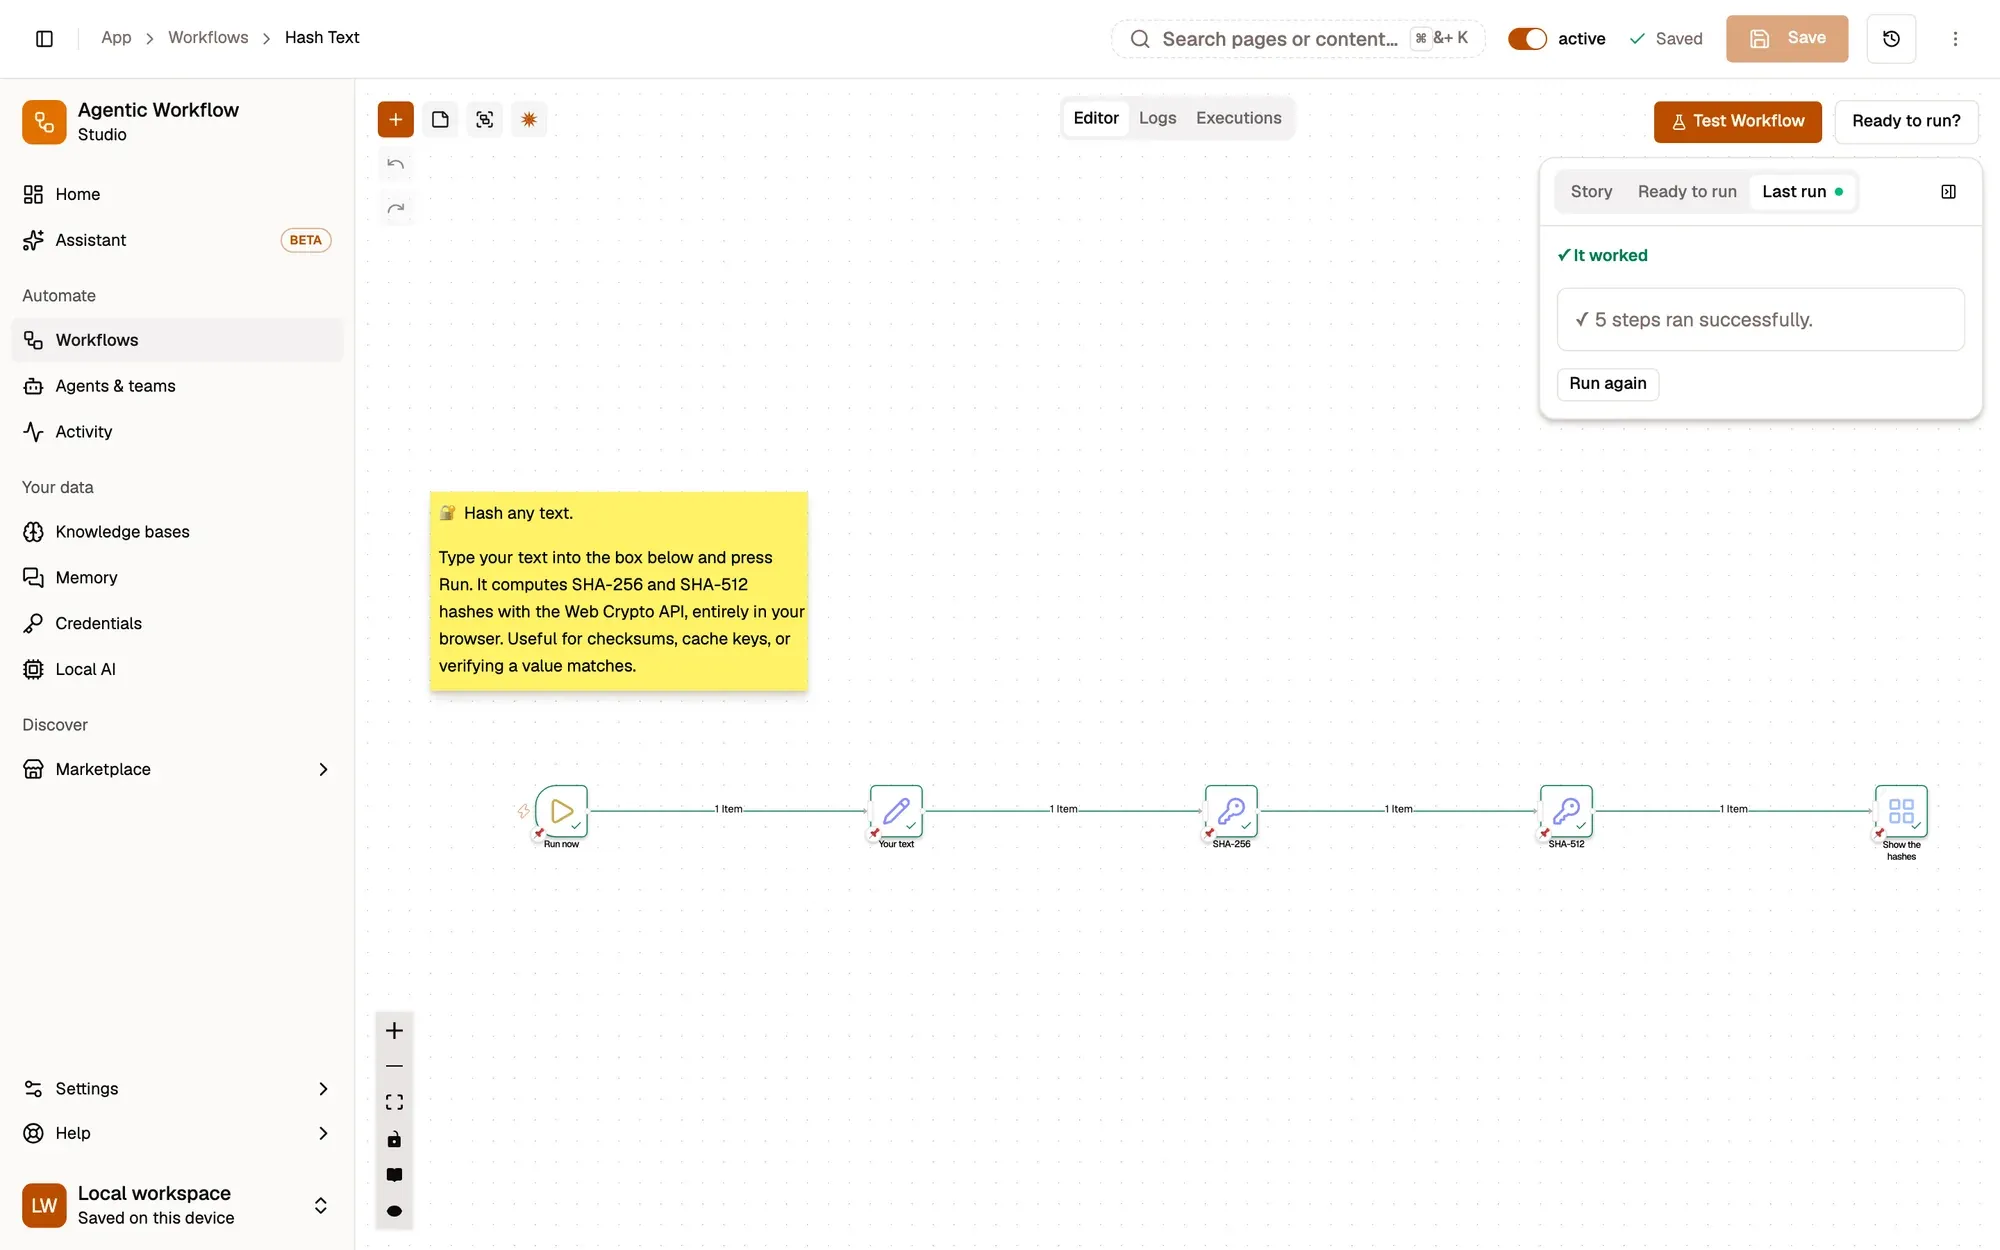Open Agents & teams in sidebar
Screen dimensions: 2000x1250
pos(177,386)
